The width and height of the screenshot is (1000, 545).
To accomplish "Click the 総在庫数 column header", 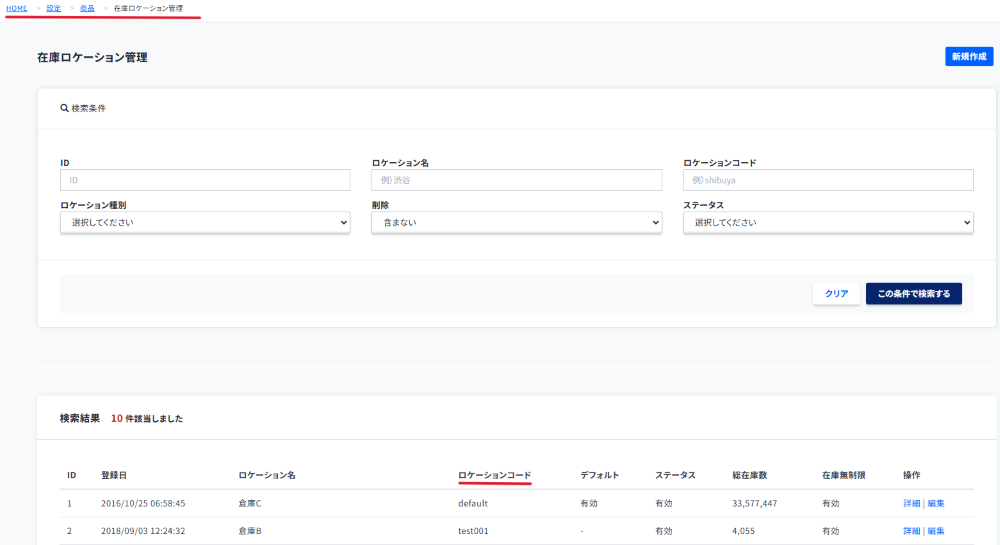I will (x=749, y=474).
